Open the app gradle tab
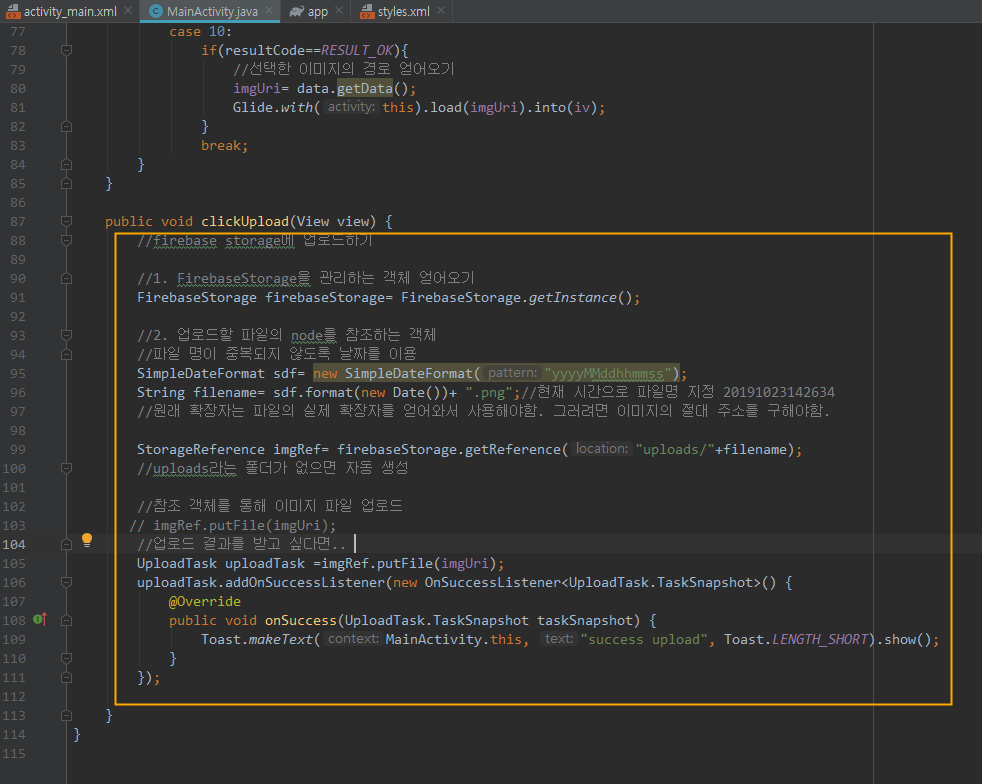982x784 pixels. 318,11
